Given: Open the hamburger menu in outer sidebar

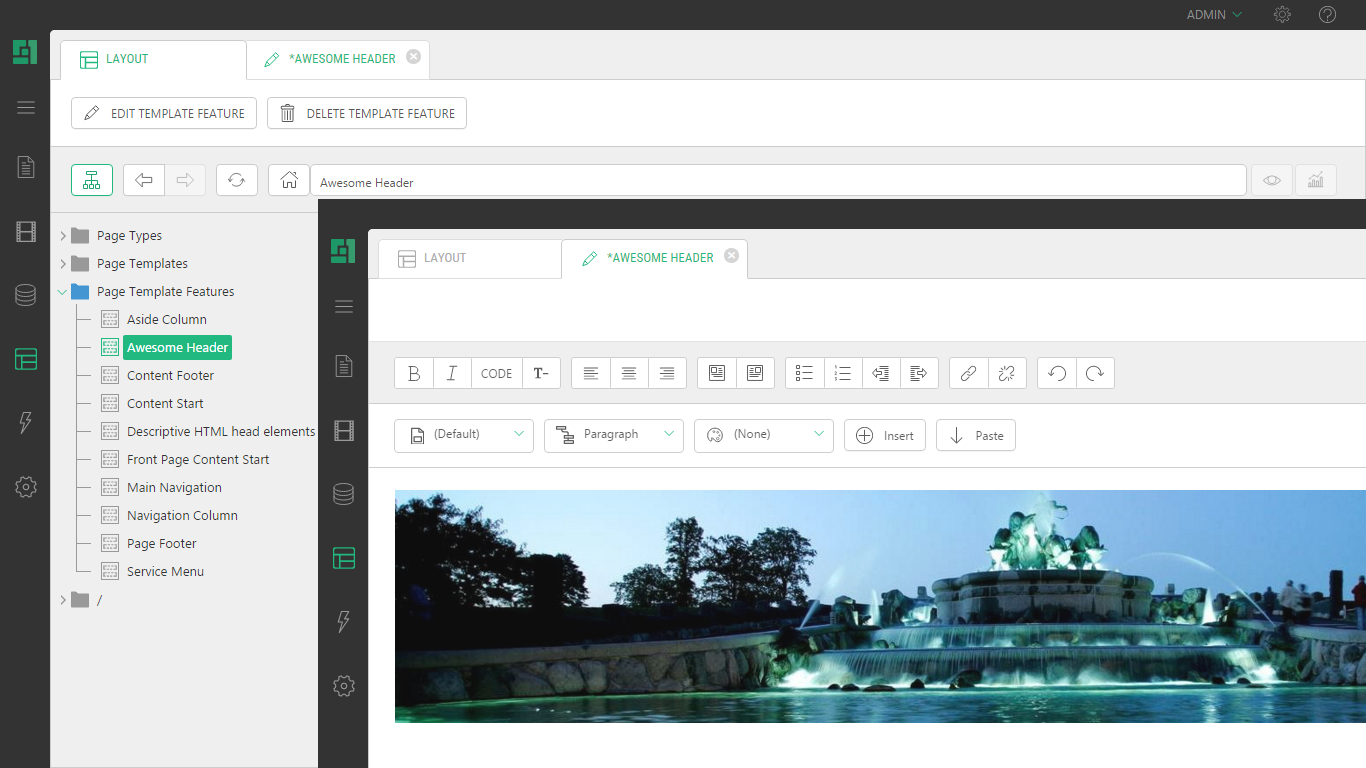Looking at the screenshot, I should 26,108.
